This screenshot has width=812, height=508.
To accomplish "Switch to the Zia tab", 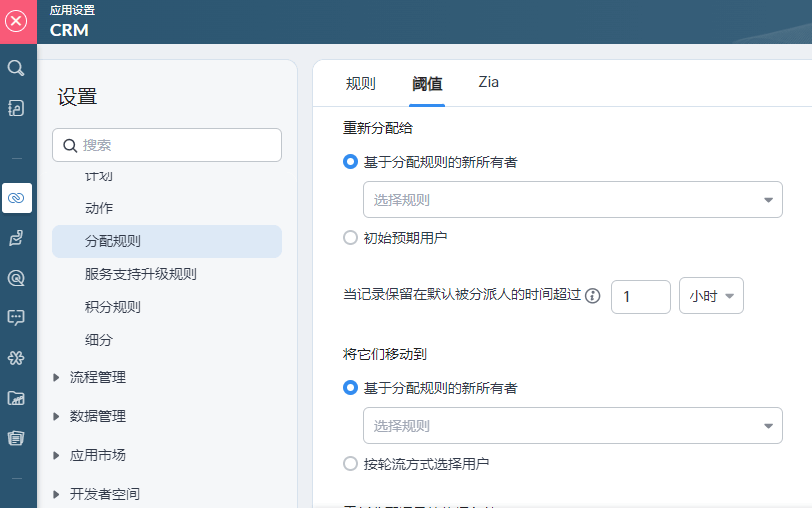I will tap(488, 83).
